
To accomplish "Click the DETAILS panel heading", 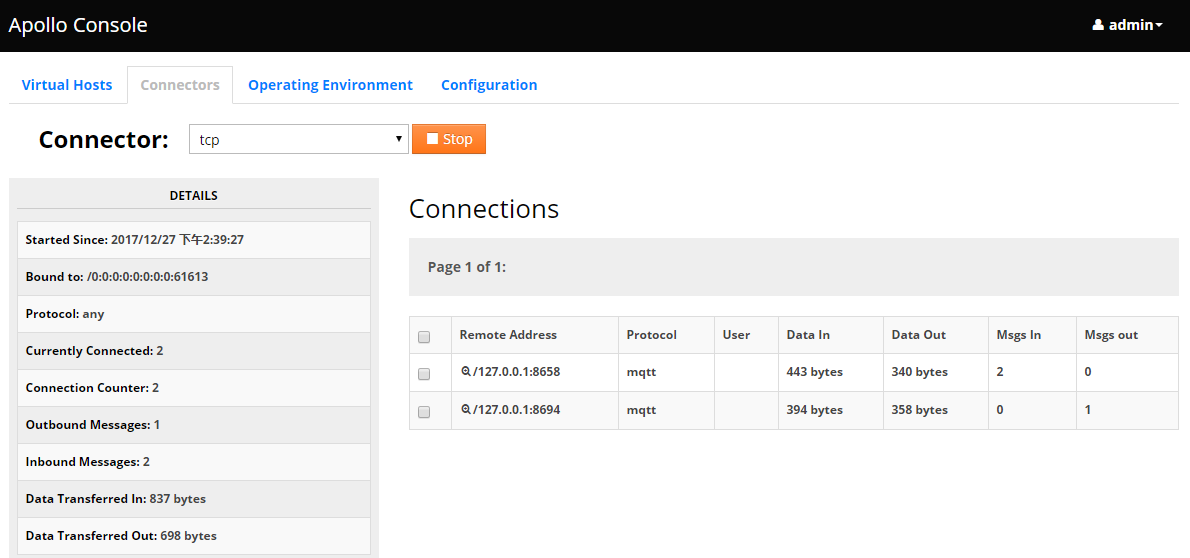I will point(194,196).
